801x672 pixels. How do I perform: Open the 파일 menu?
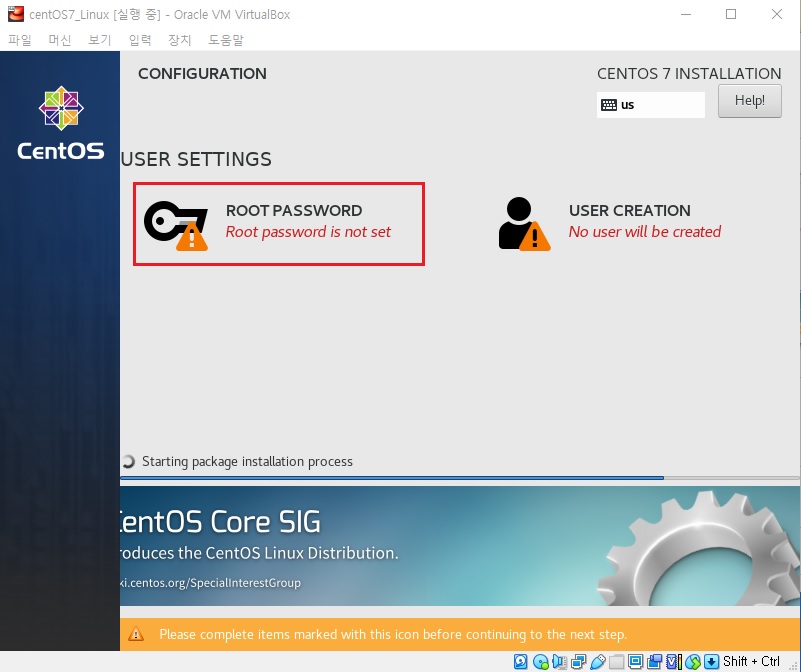tap(20, 40)
